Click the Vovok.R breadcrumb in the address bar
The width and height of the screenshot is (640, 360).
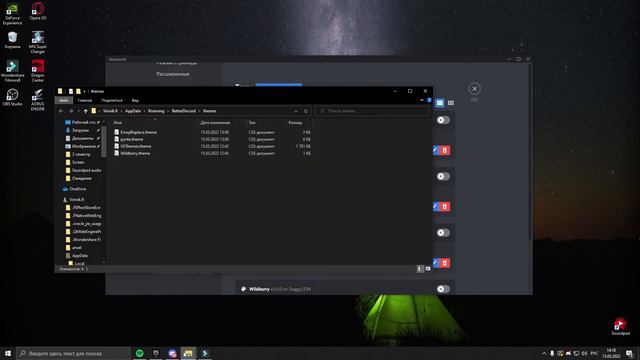coord(110,111)
